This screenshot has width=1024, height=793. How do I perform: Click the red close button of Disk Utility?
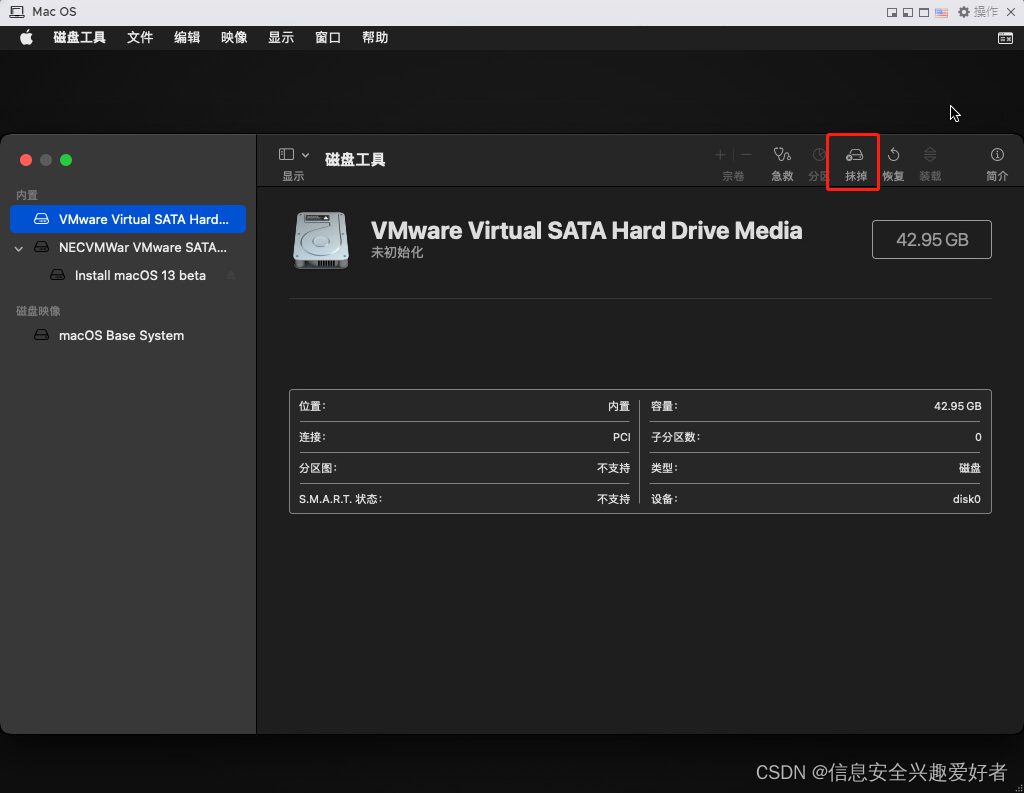[x=26, y=160]
